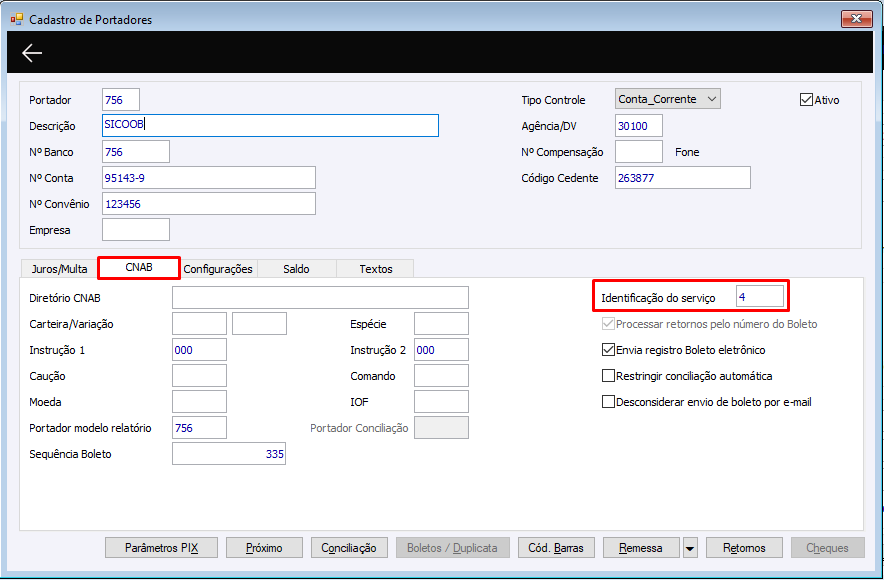Click the Retornos button
The height and width of the screenshot is (580, 884).
(x=744, y=548)
